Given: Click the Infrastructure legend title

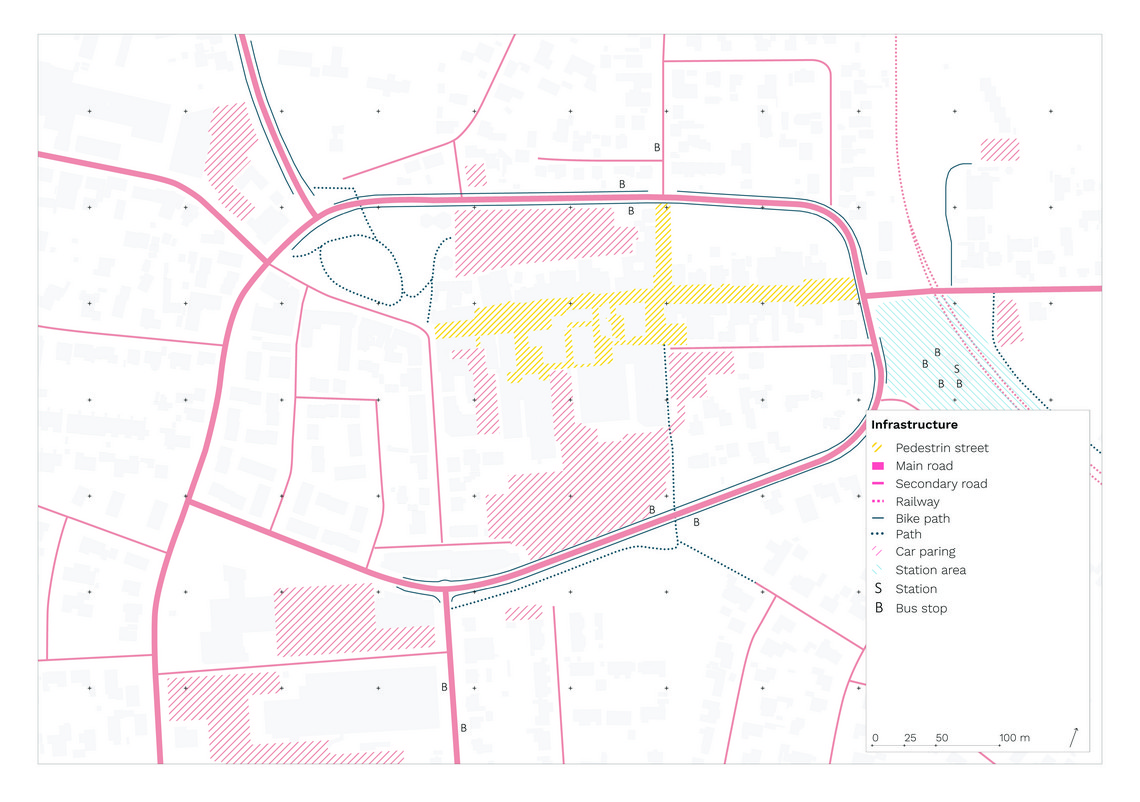Looking at the screenshot, I should [914, 425].
